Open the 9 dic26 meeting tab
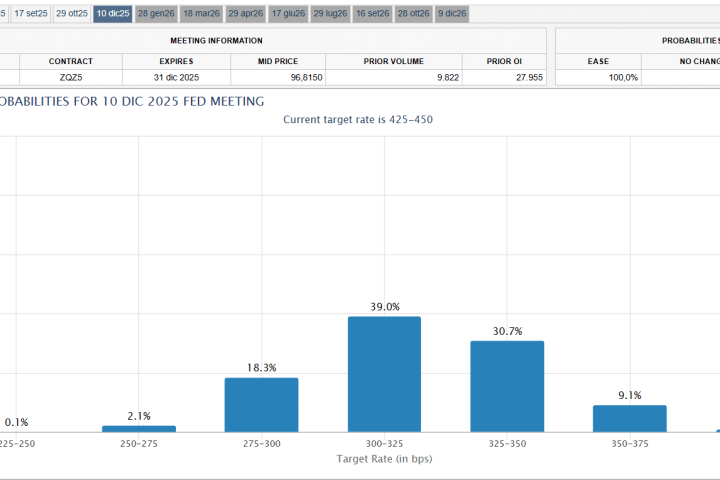 click(x=452, y=14)
